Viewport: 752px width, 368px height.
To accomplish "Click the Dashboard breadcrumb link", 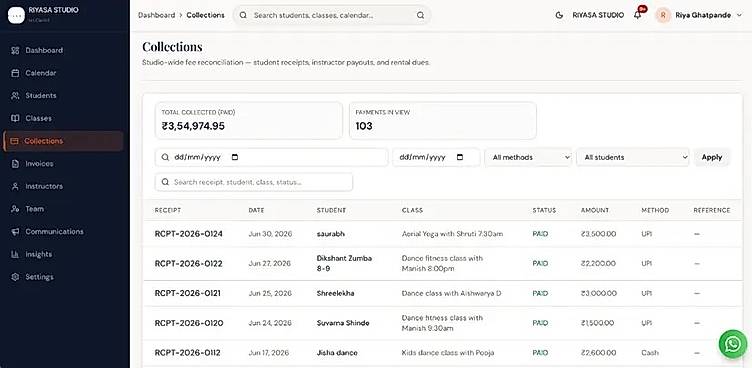I will 156,15.
